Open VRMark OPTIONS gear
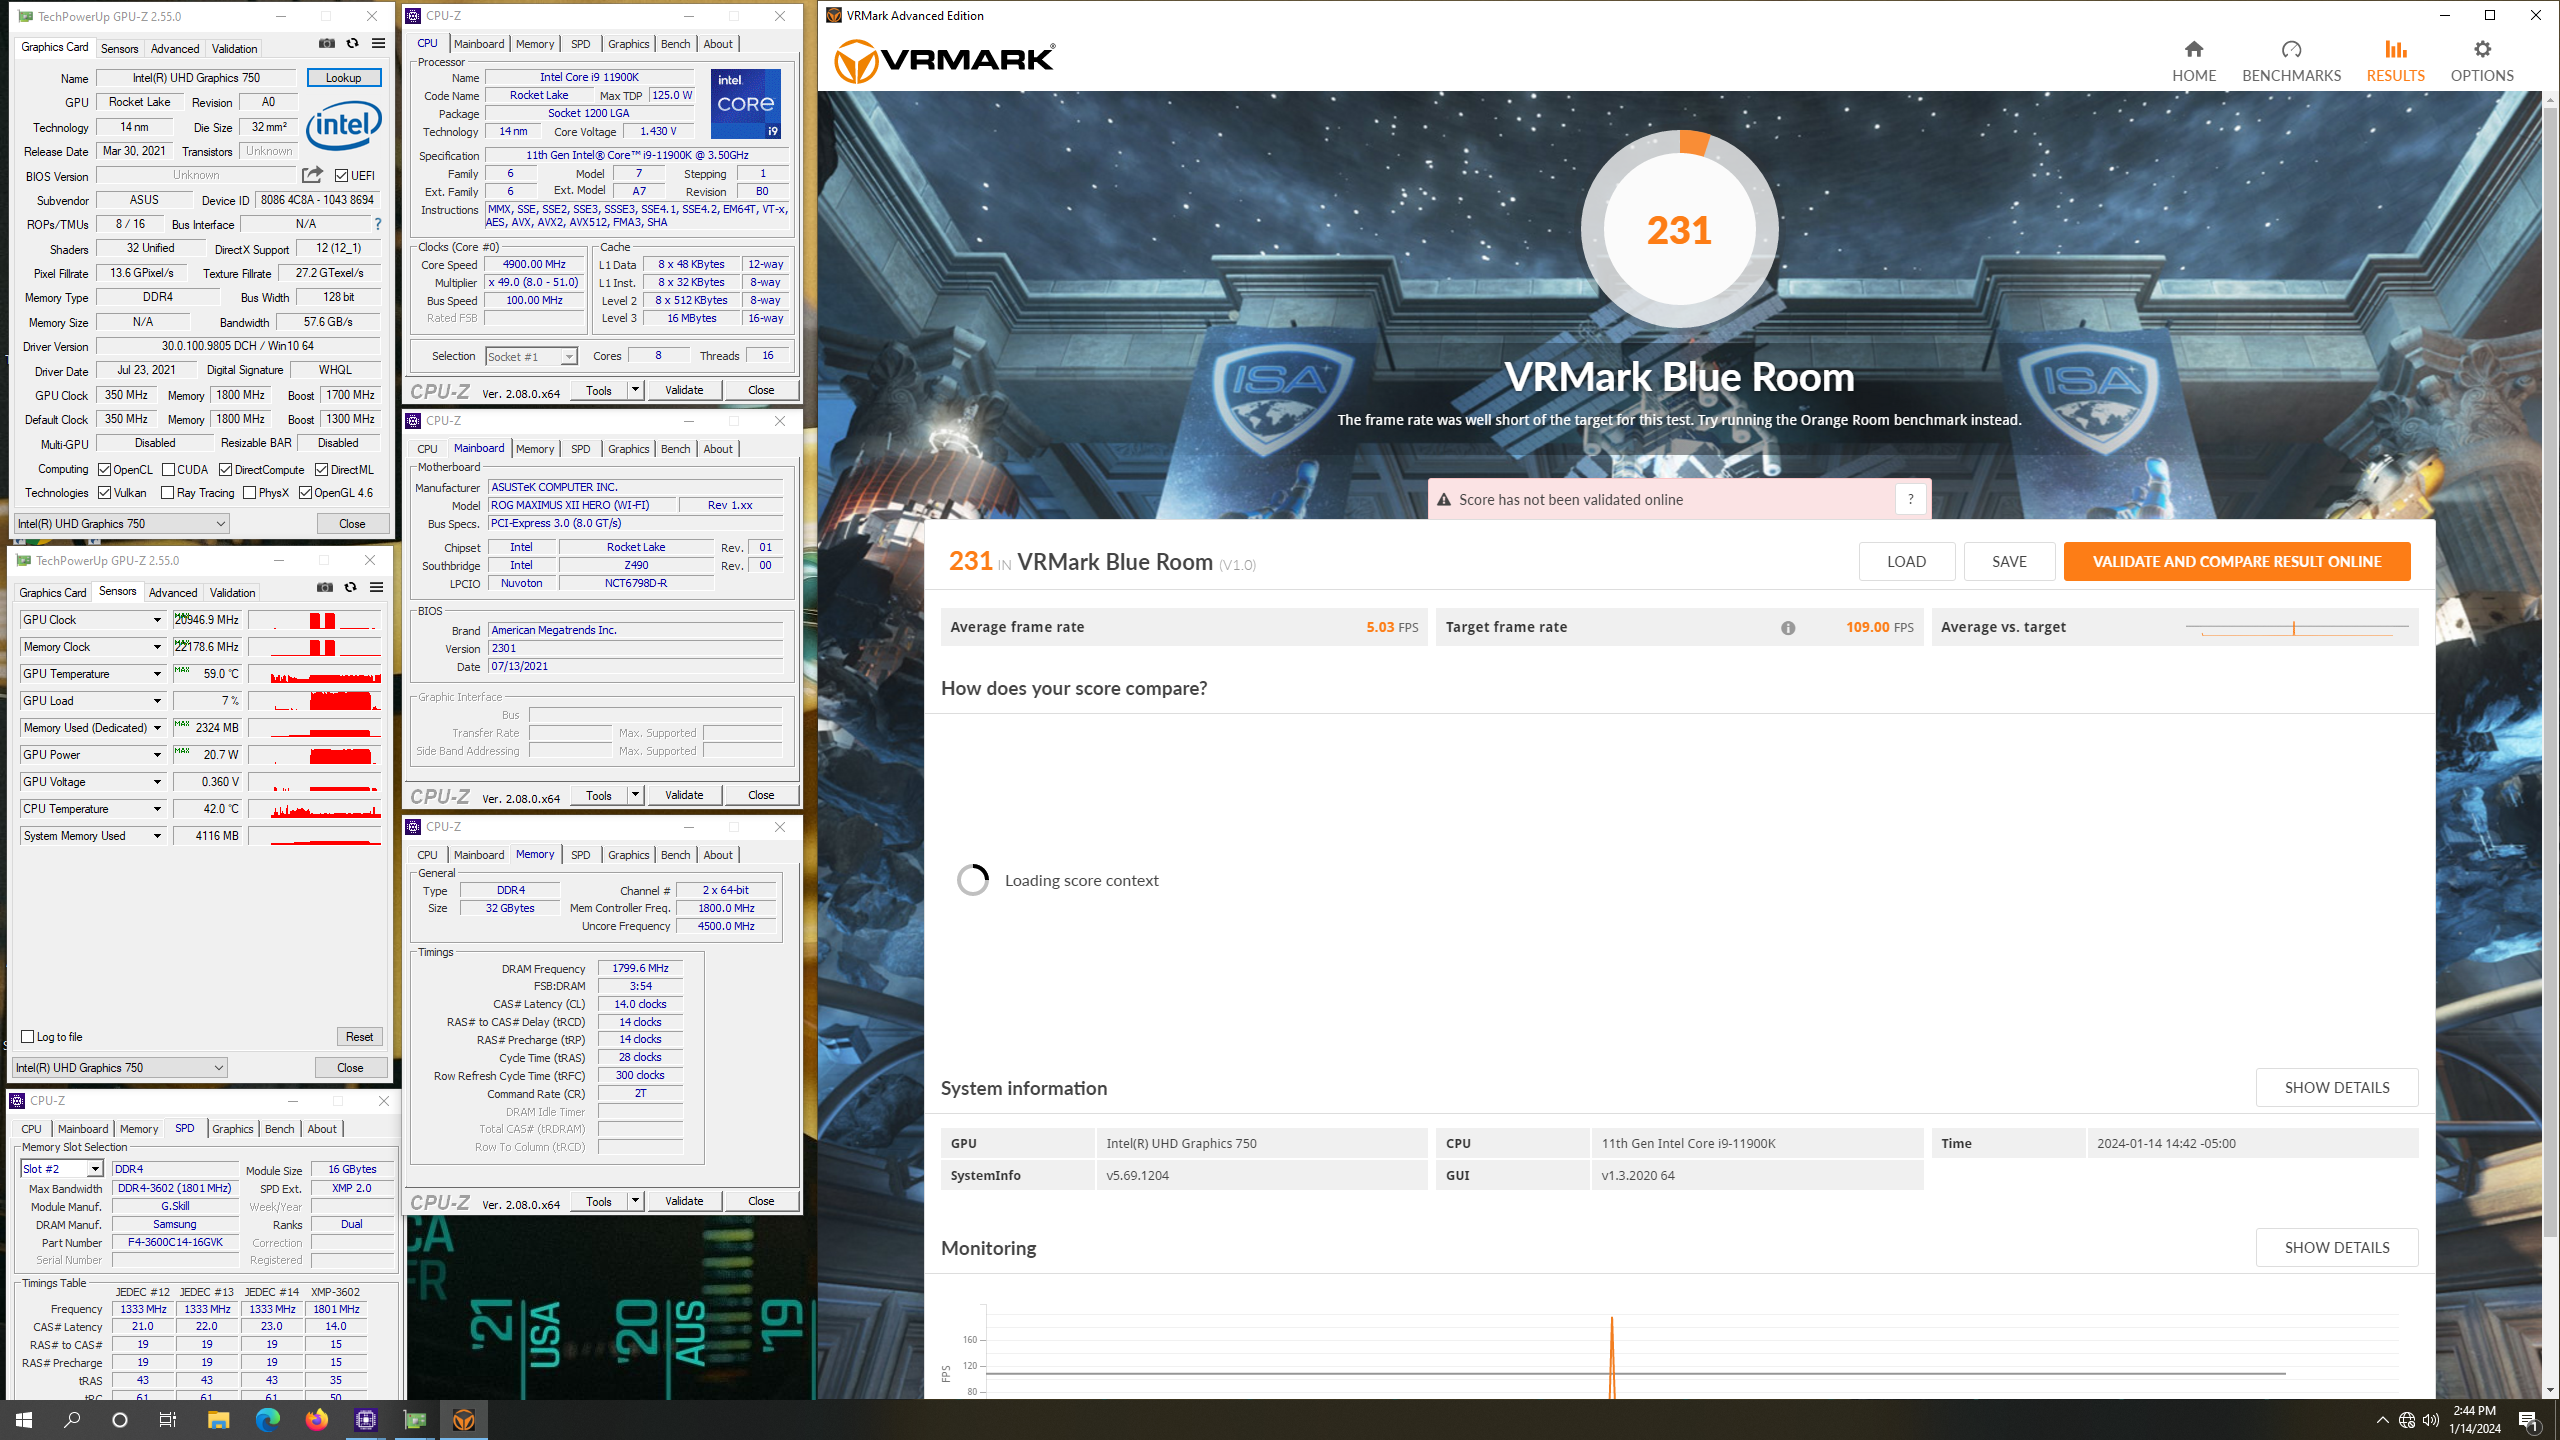The width and height of the screenshot is (2560, 1440). click(2481, 61)
